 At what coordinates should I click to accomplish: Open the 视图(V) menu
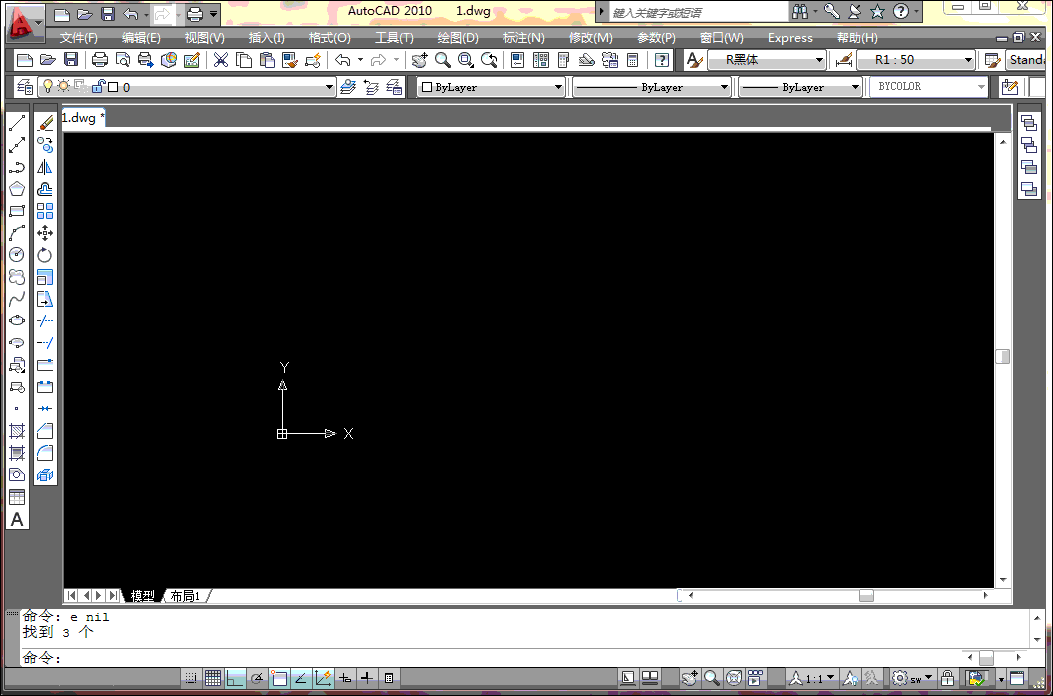(x=205, y=38)
